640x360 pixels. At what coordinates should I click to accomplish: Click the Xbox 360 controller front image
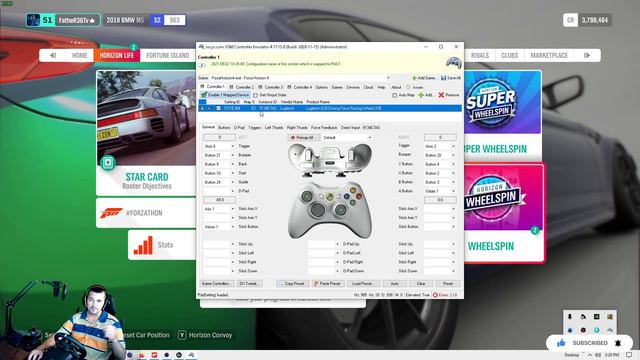[x=330, y=211]
